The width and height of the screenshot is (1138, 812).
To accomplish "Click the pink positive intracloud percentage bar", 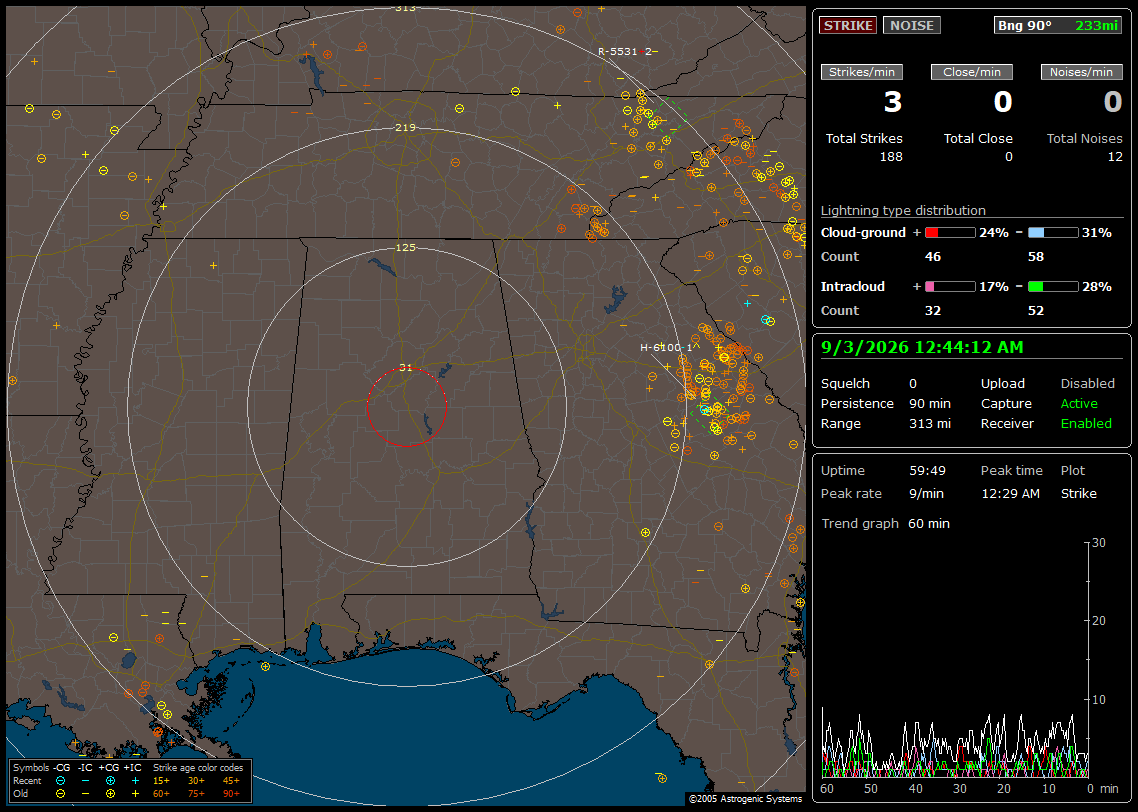I will click(950, 287).
